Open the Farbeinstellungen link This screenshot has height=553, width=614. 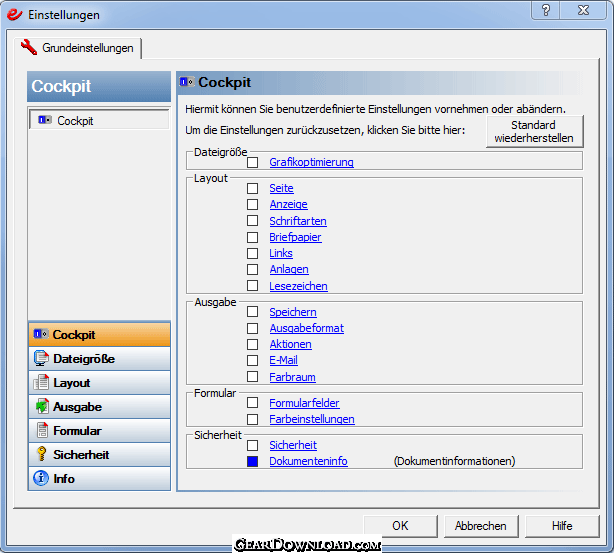312,419
